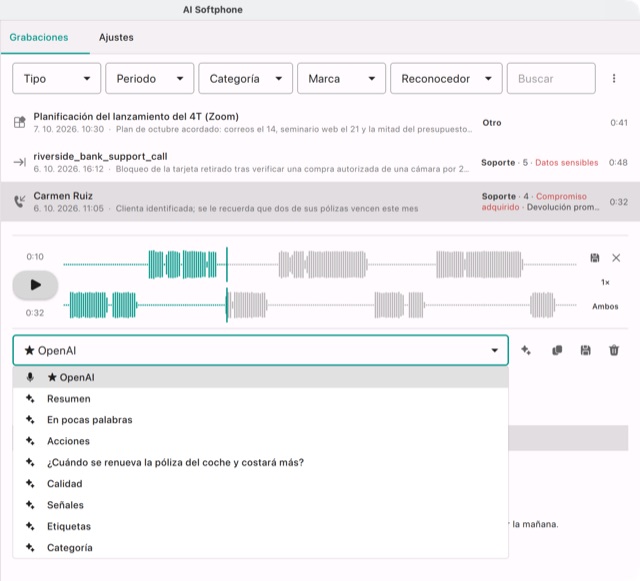The width and height of the screenshot is (640, 581).
Task: Click the sparkle icon beside Calidad
Action: [30, 483]
